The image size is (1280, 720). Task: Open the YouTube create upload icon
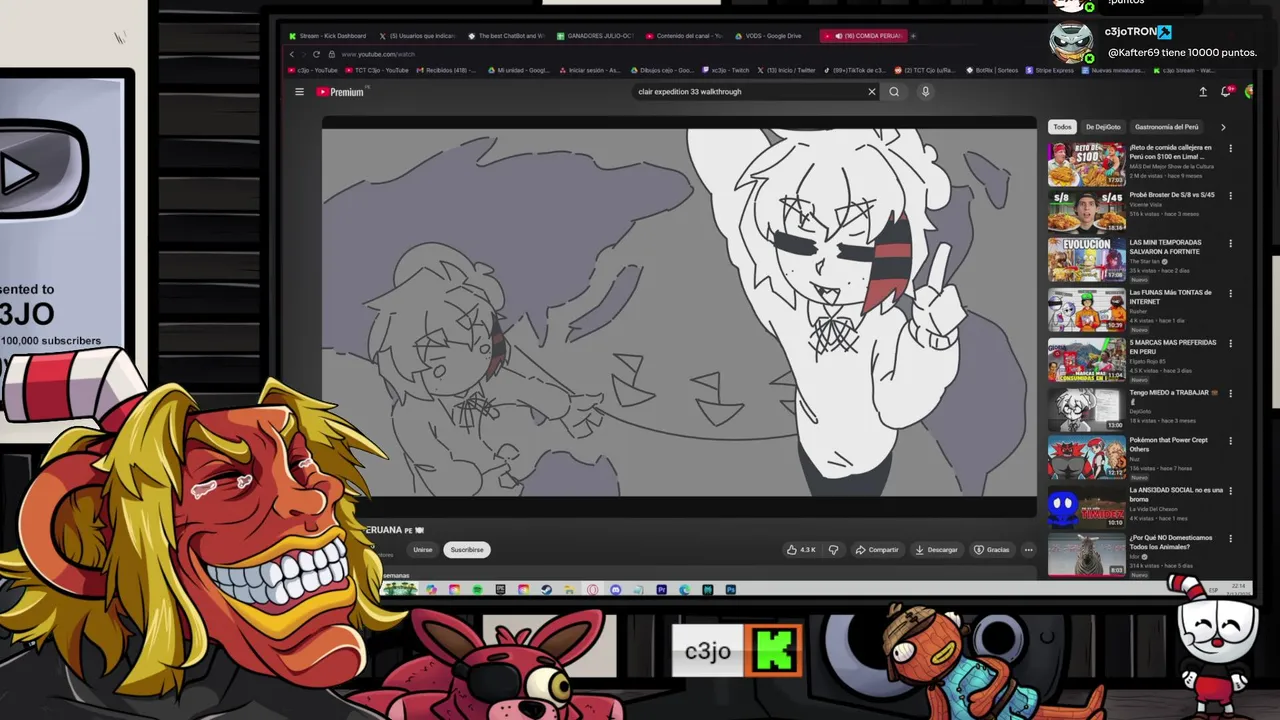coord(1203,92)
